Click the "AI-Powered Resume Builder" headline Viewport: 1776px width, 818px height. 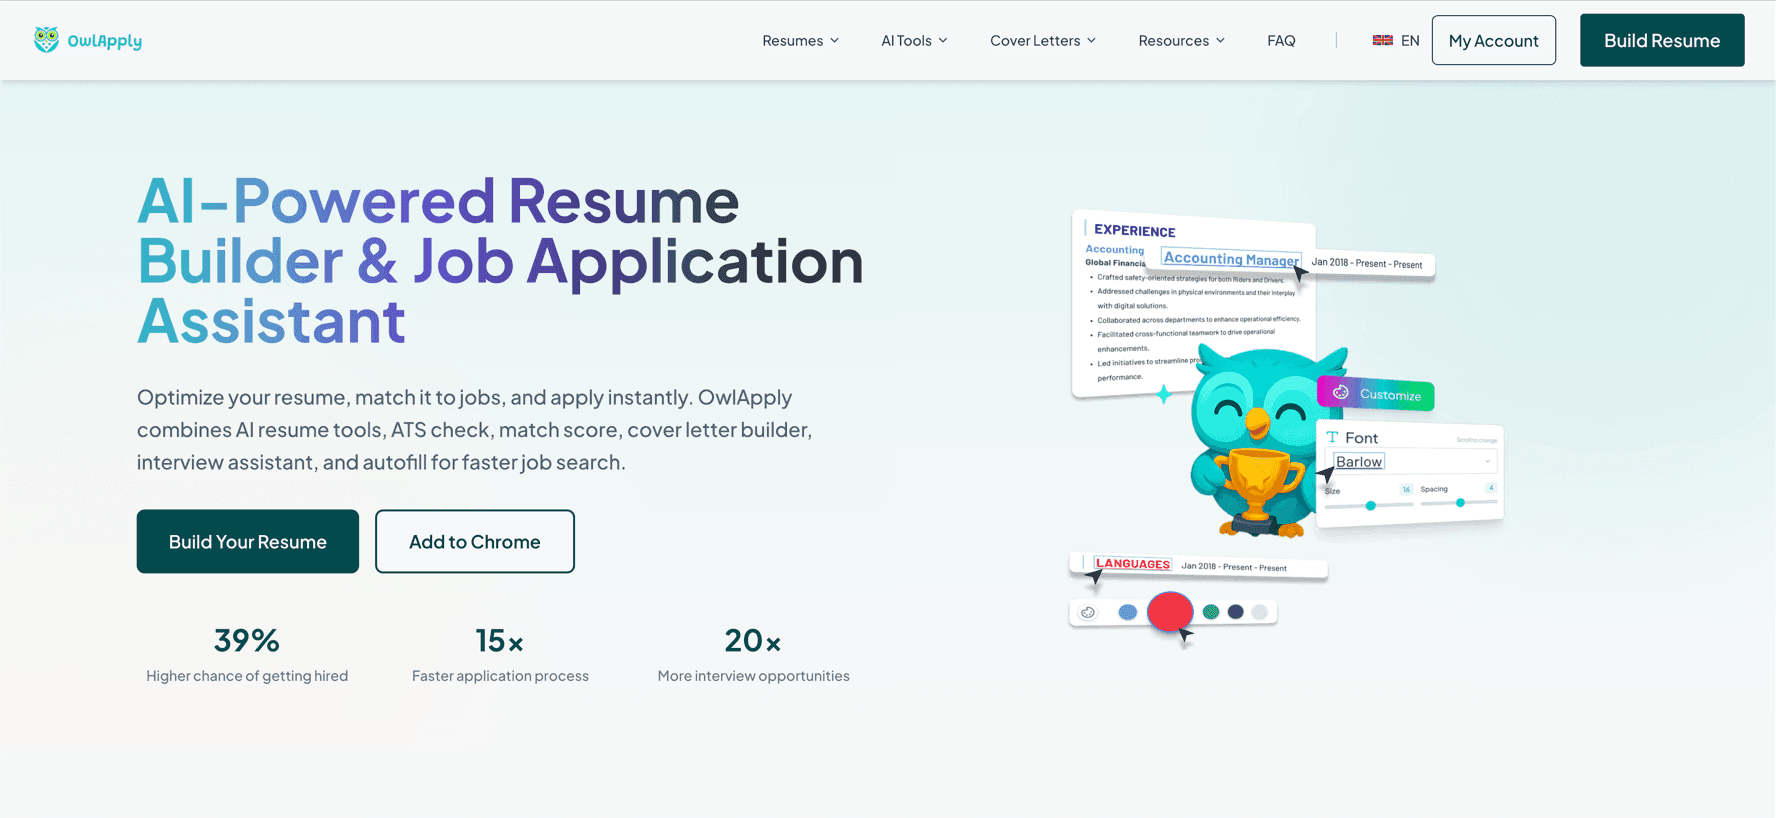click(500, 260)
